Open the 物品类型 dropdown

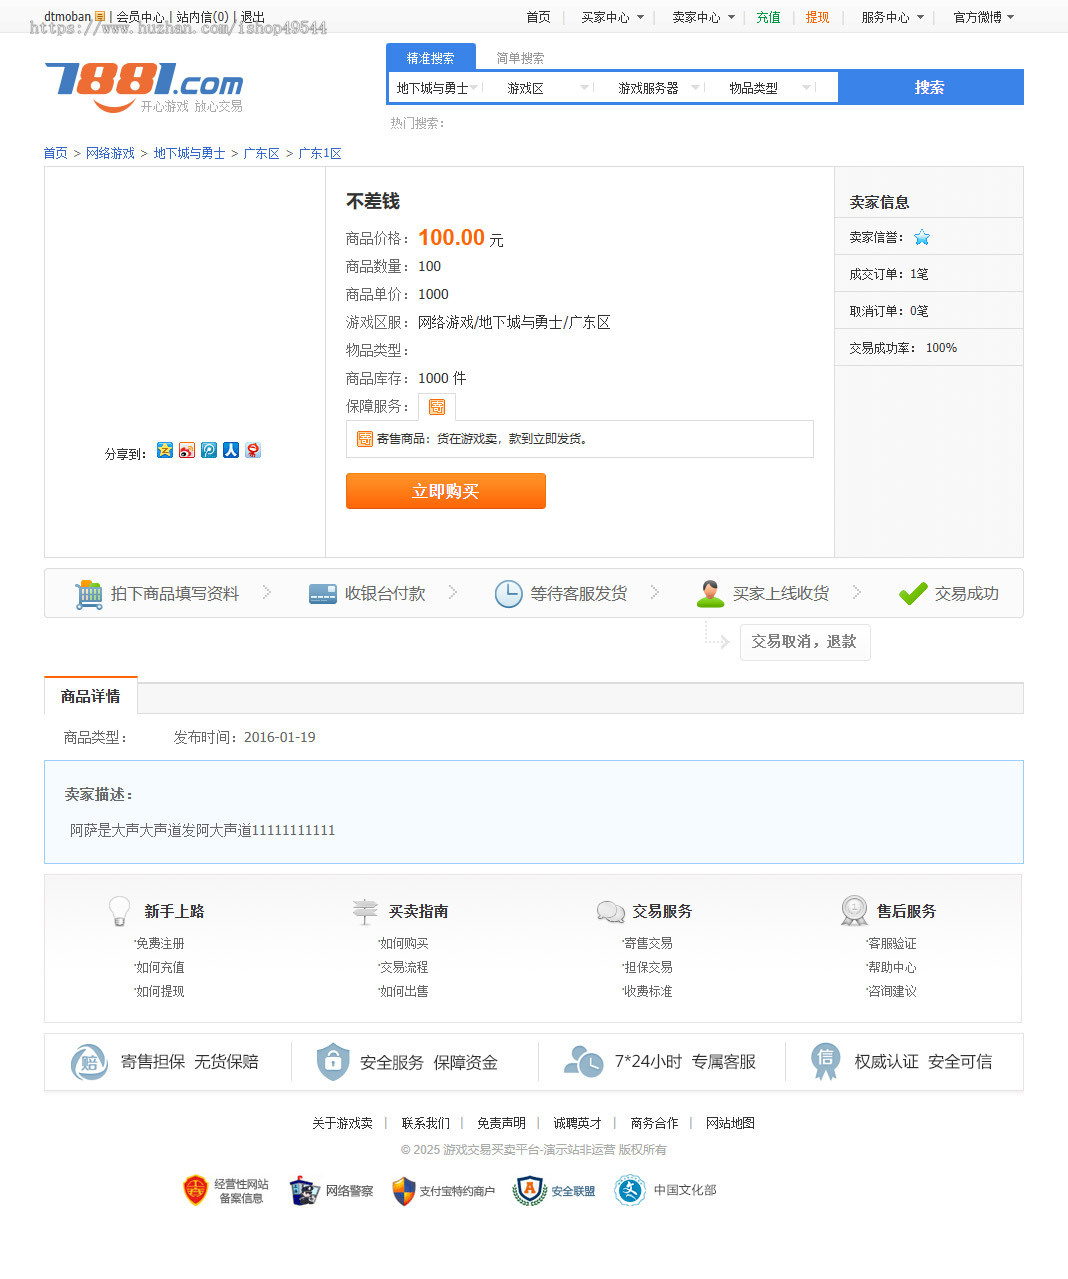click(x=770, y=88)
